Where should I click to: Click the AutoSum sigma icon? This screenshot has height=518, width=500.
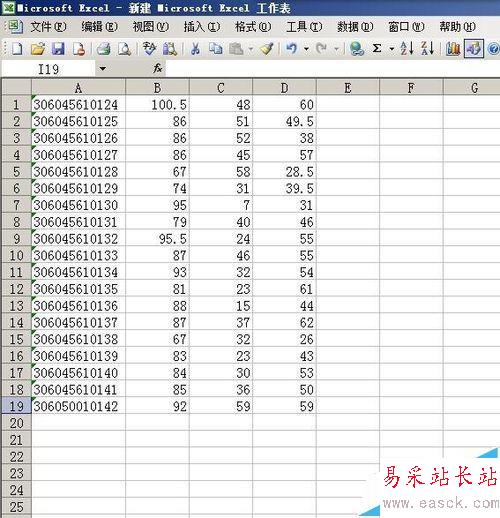coord(377,49)
